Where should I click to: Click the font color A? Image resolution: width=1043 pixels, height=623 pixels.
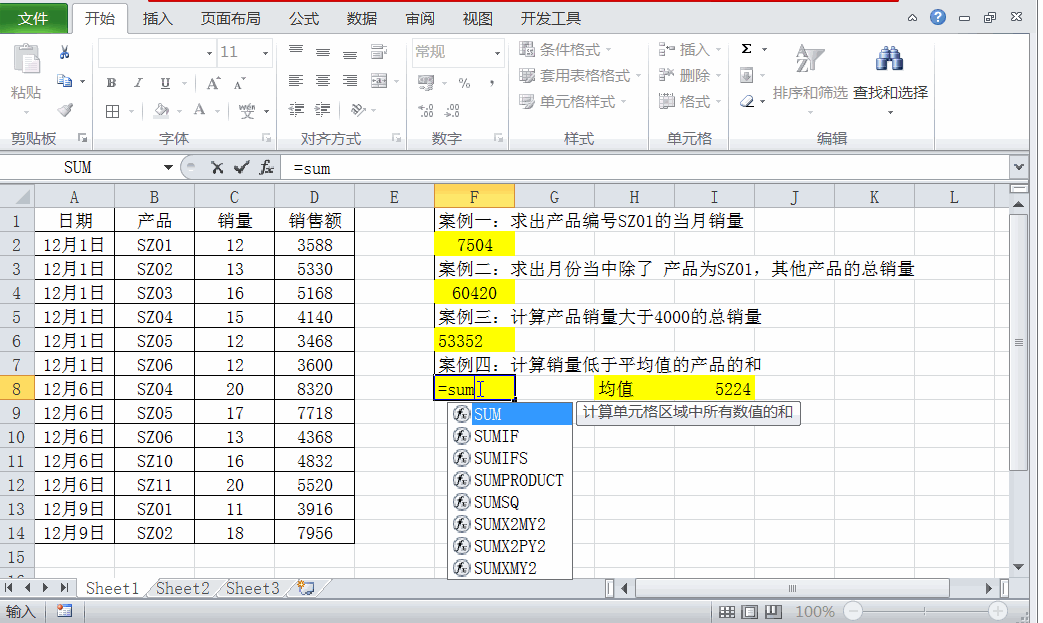[x=199, y=110]
